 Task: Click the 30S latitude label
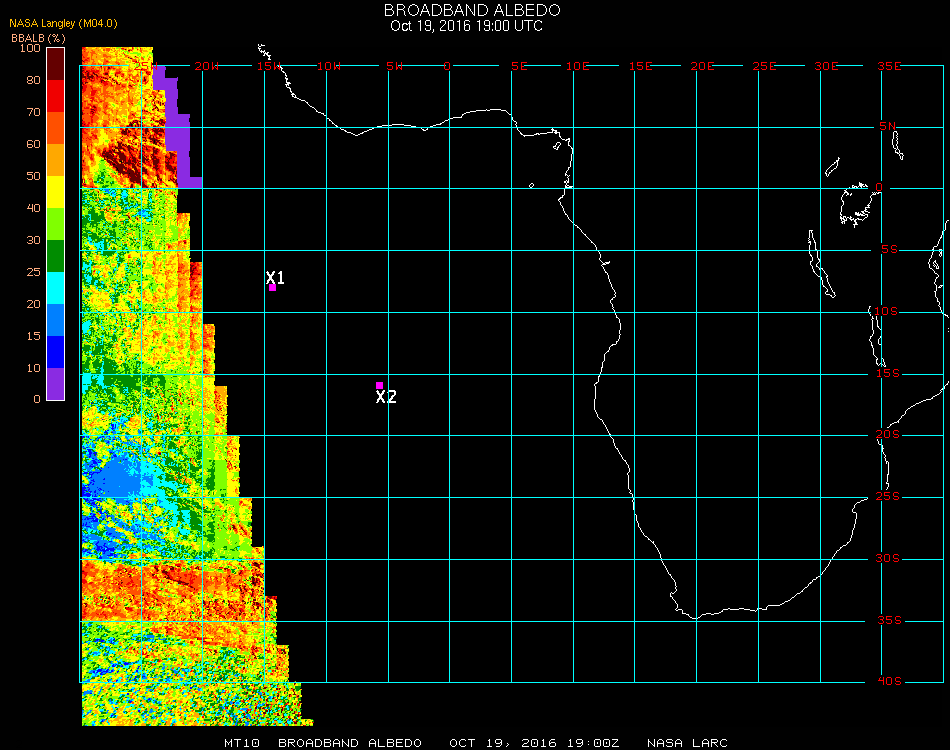tap(888, 558)
